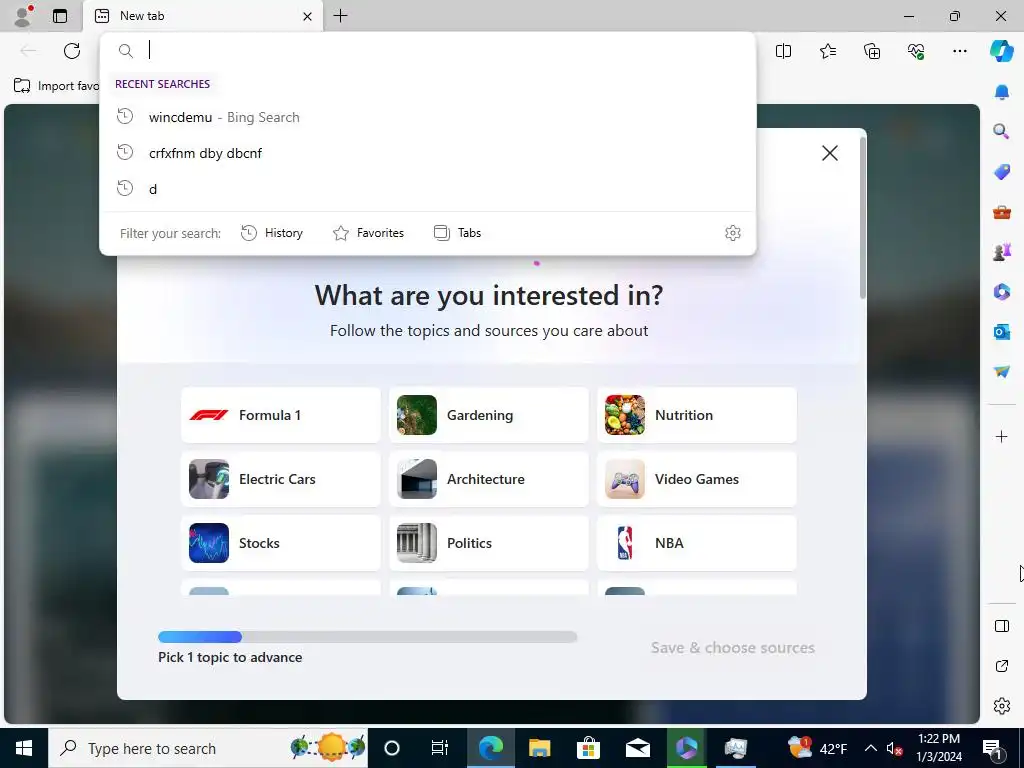
Task: Open the Favorites list icon
Action: (x=827, y=51)
